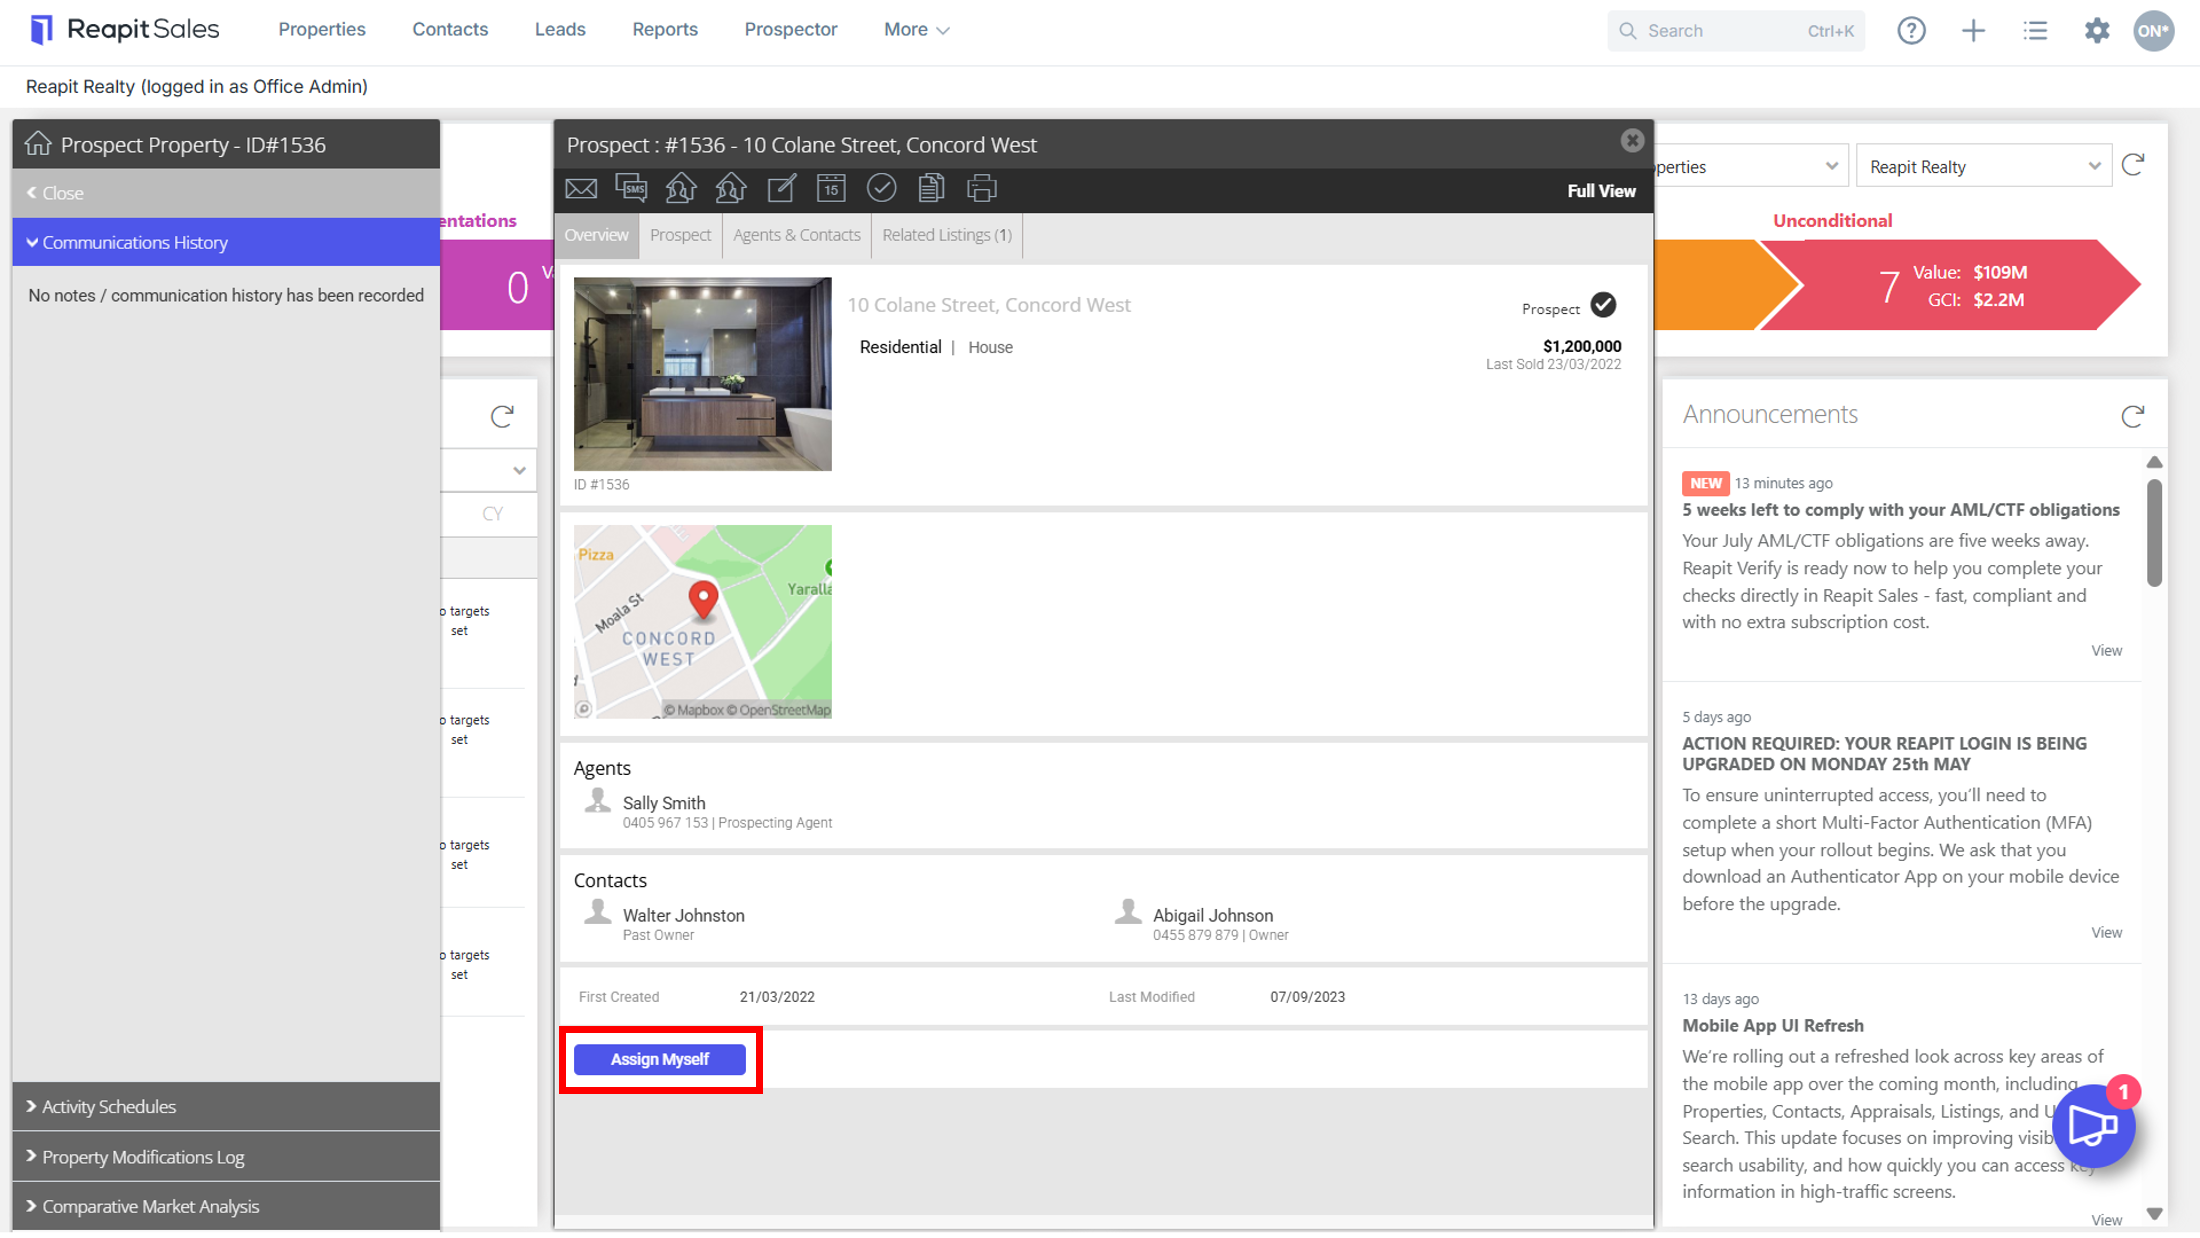2200x1238 pixels.
Task: Click the refresh icon above the targets list
Action: 502,416
